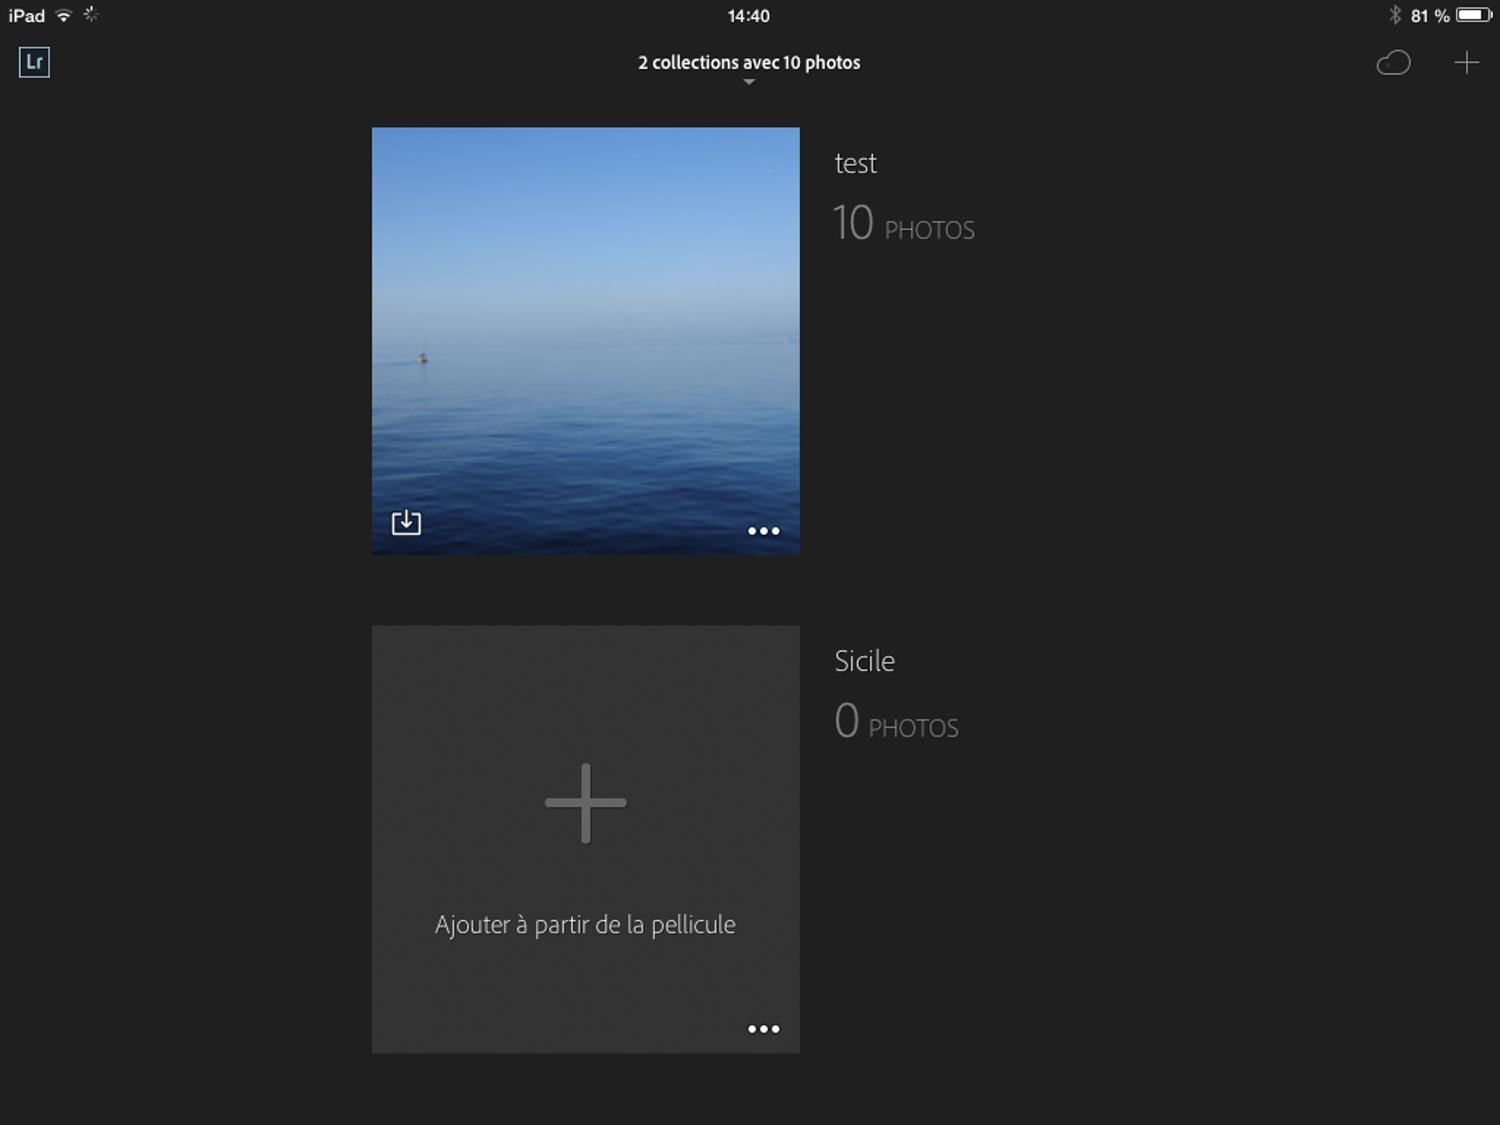Screen dimensions: 1500x1125
Task: Tap the large plus in Sicile collection
Action: [x=586, y=803]
